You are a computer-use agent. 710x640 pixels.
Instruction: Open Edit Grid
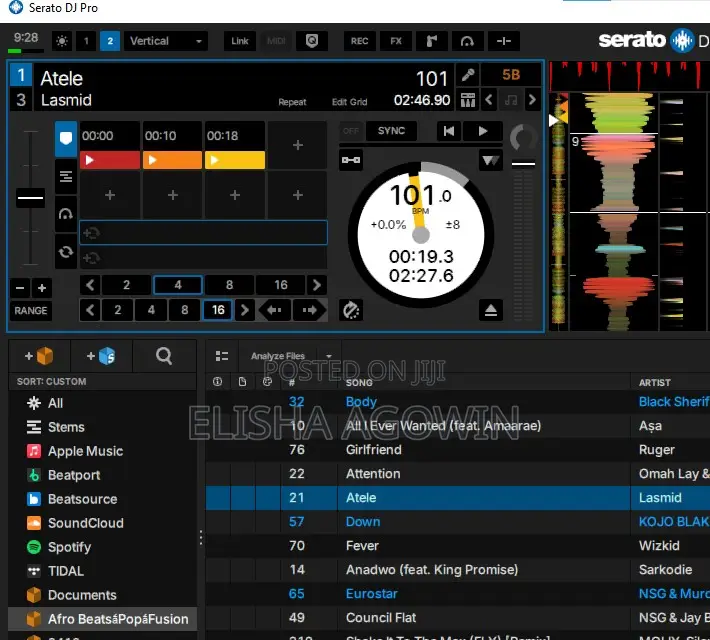pyautogui.click(x=349, y=102)
